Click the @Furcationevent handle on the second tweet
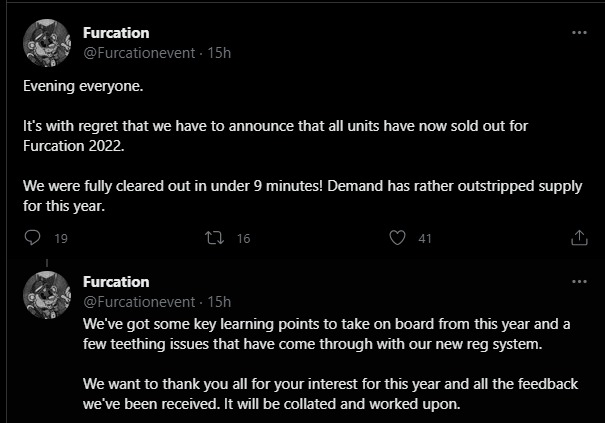The image size is (605, 423). pos(140,301)
